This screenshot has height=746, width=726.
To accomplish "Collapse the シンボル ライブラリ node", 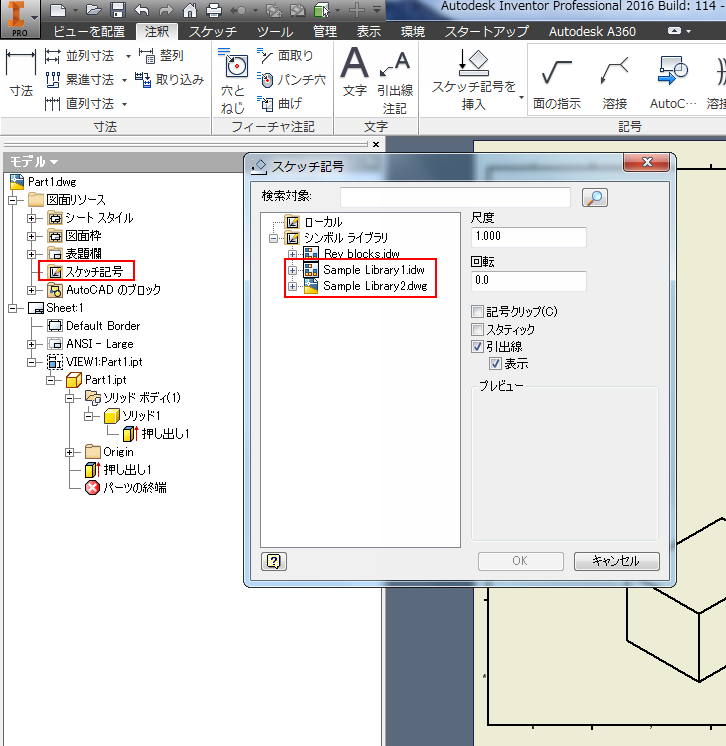I will [x=274, y=238].
